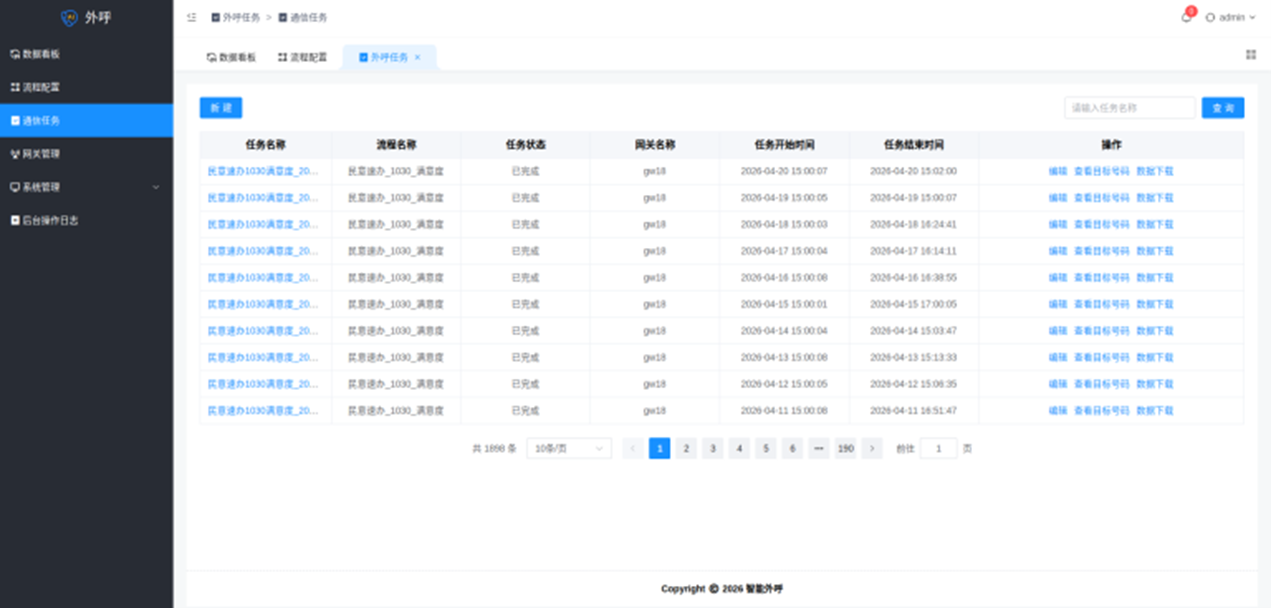Click the 外呼任务 breadcrumb

pyautogui.click(x=235, y=17)
